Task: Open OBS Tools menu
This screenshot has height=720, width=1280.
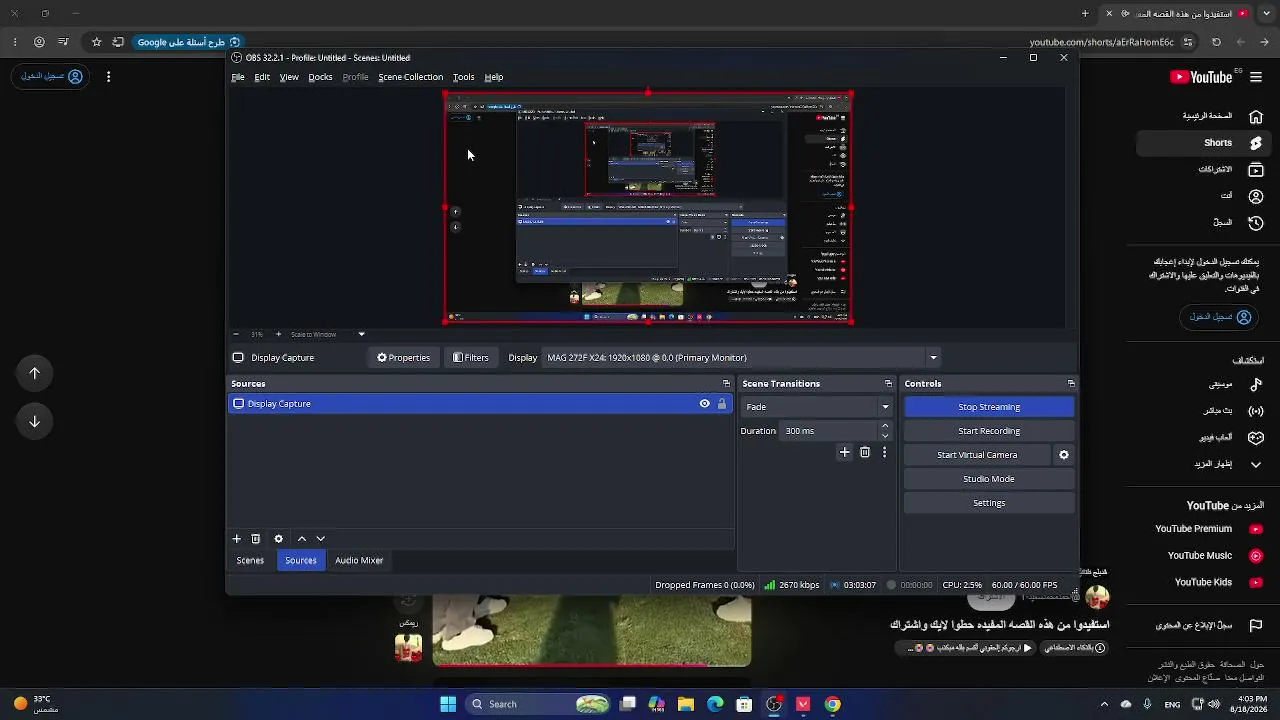Action: 463,77
